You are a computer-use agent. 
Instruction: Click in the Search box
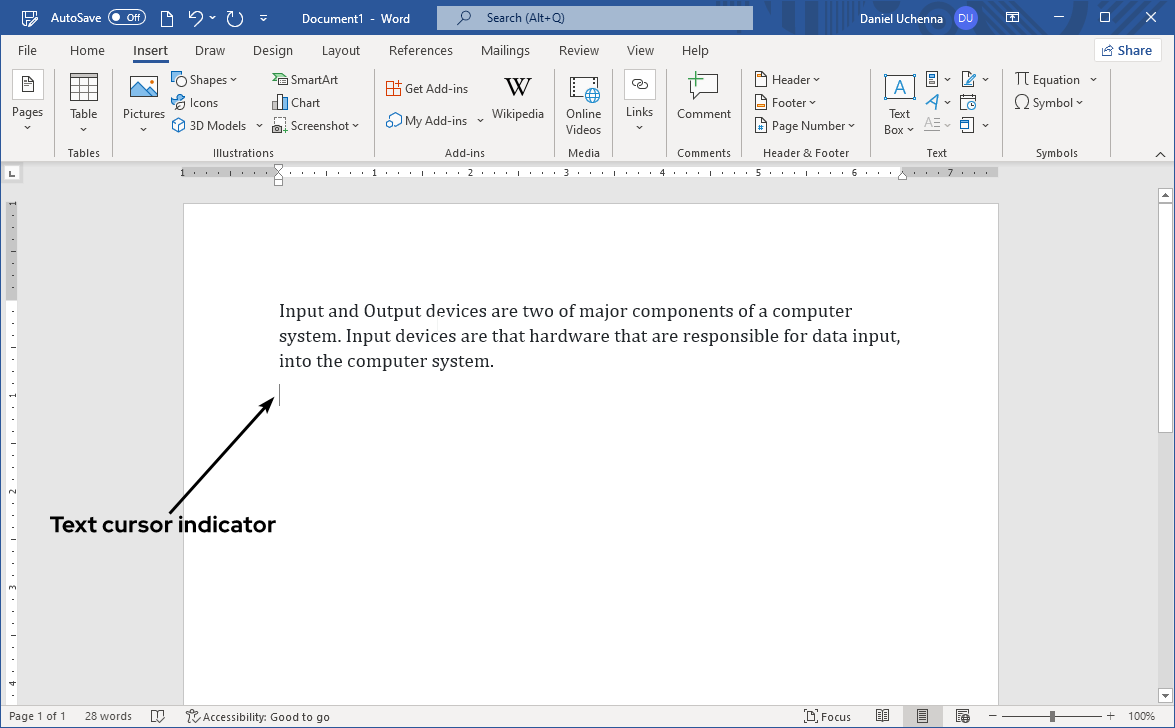click(594, 18)
